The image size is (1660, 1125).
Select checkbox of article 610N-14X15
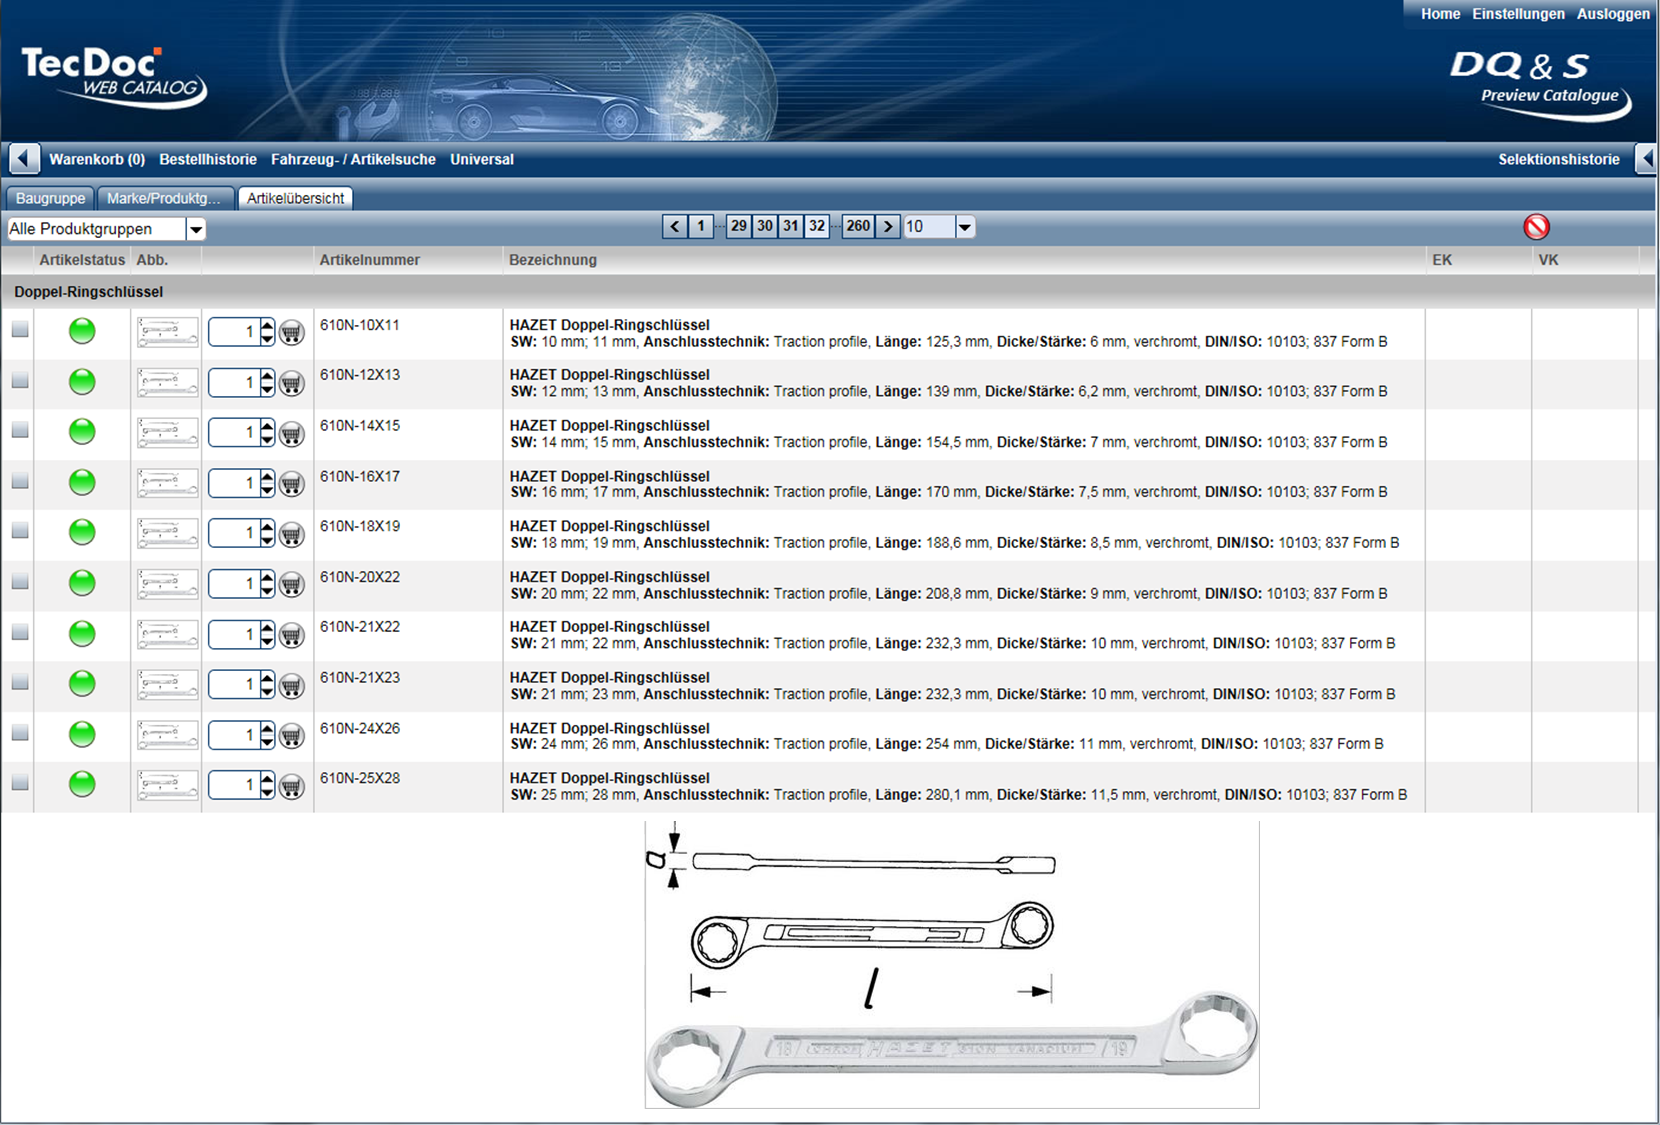20,430
